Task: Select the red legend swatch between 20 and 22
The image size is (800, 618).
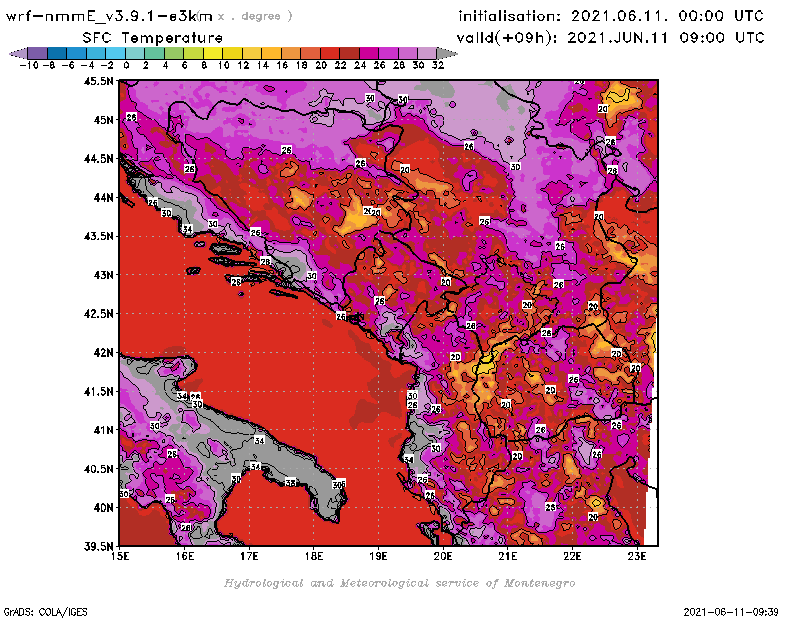Action: 330,53
